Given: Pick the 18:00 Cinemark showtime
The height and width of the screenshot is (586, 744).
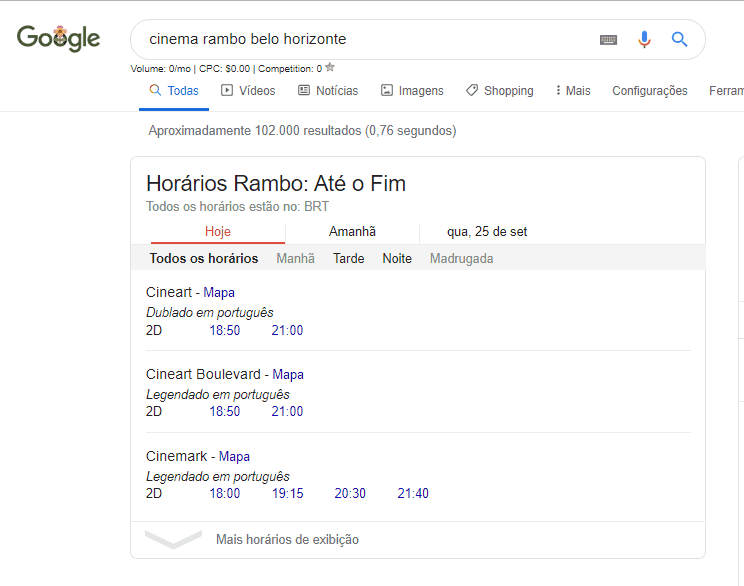Looking at the screenshot, I should pos(224,493).
